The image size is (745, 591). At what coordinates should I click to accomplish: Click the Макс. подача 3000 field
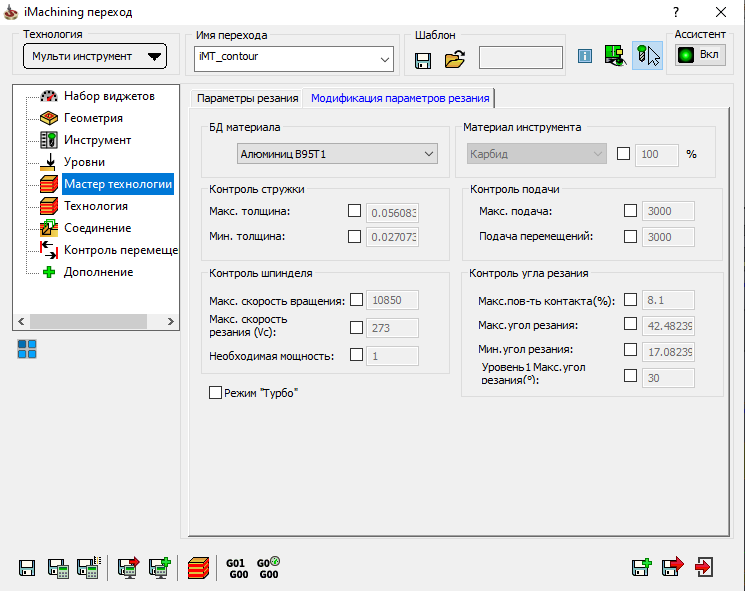click(668, 211)
